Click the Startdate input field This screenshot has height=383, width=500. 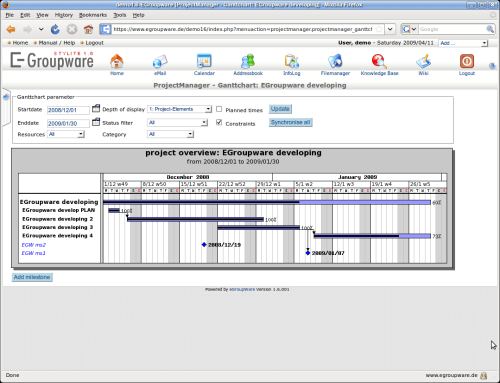click(68, 110)
